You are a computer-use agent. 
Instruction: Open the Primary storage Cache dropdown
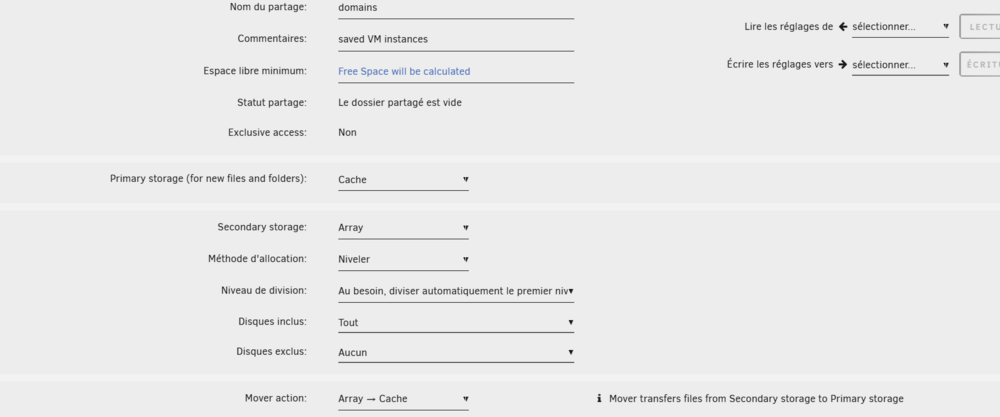pyautogui.click(x=403, y=180)
